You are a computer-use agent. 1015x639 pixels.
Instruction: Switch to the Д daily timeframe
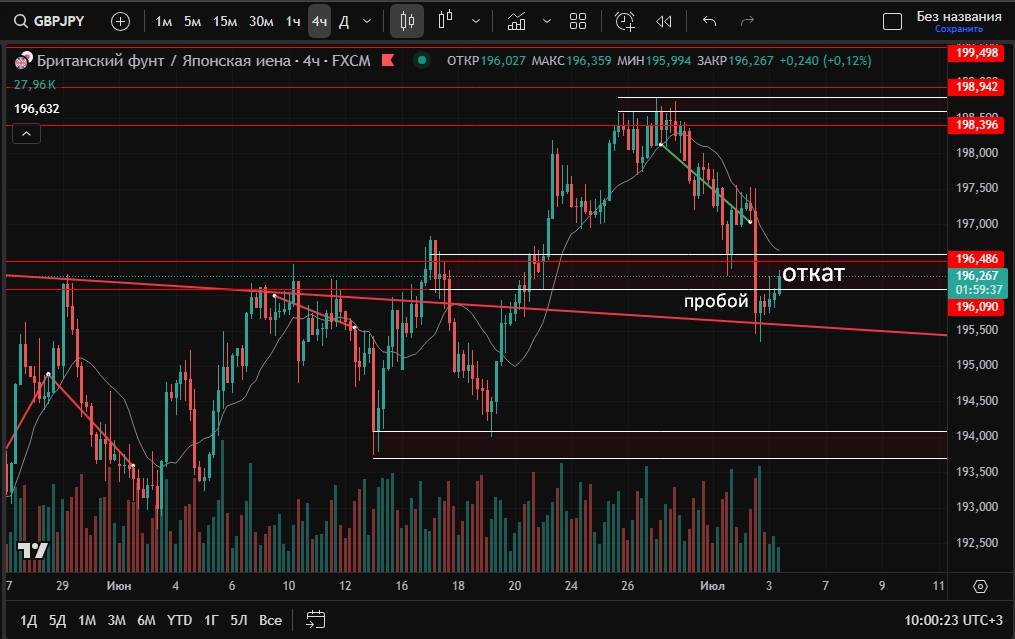pyautogui.click(x=344, y=21)
